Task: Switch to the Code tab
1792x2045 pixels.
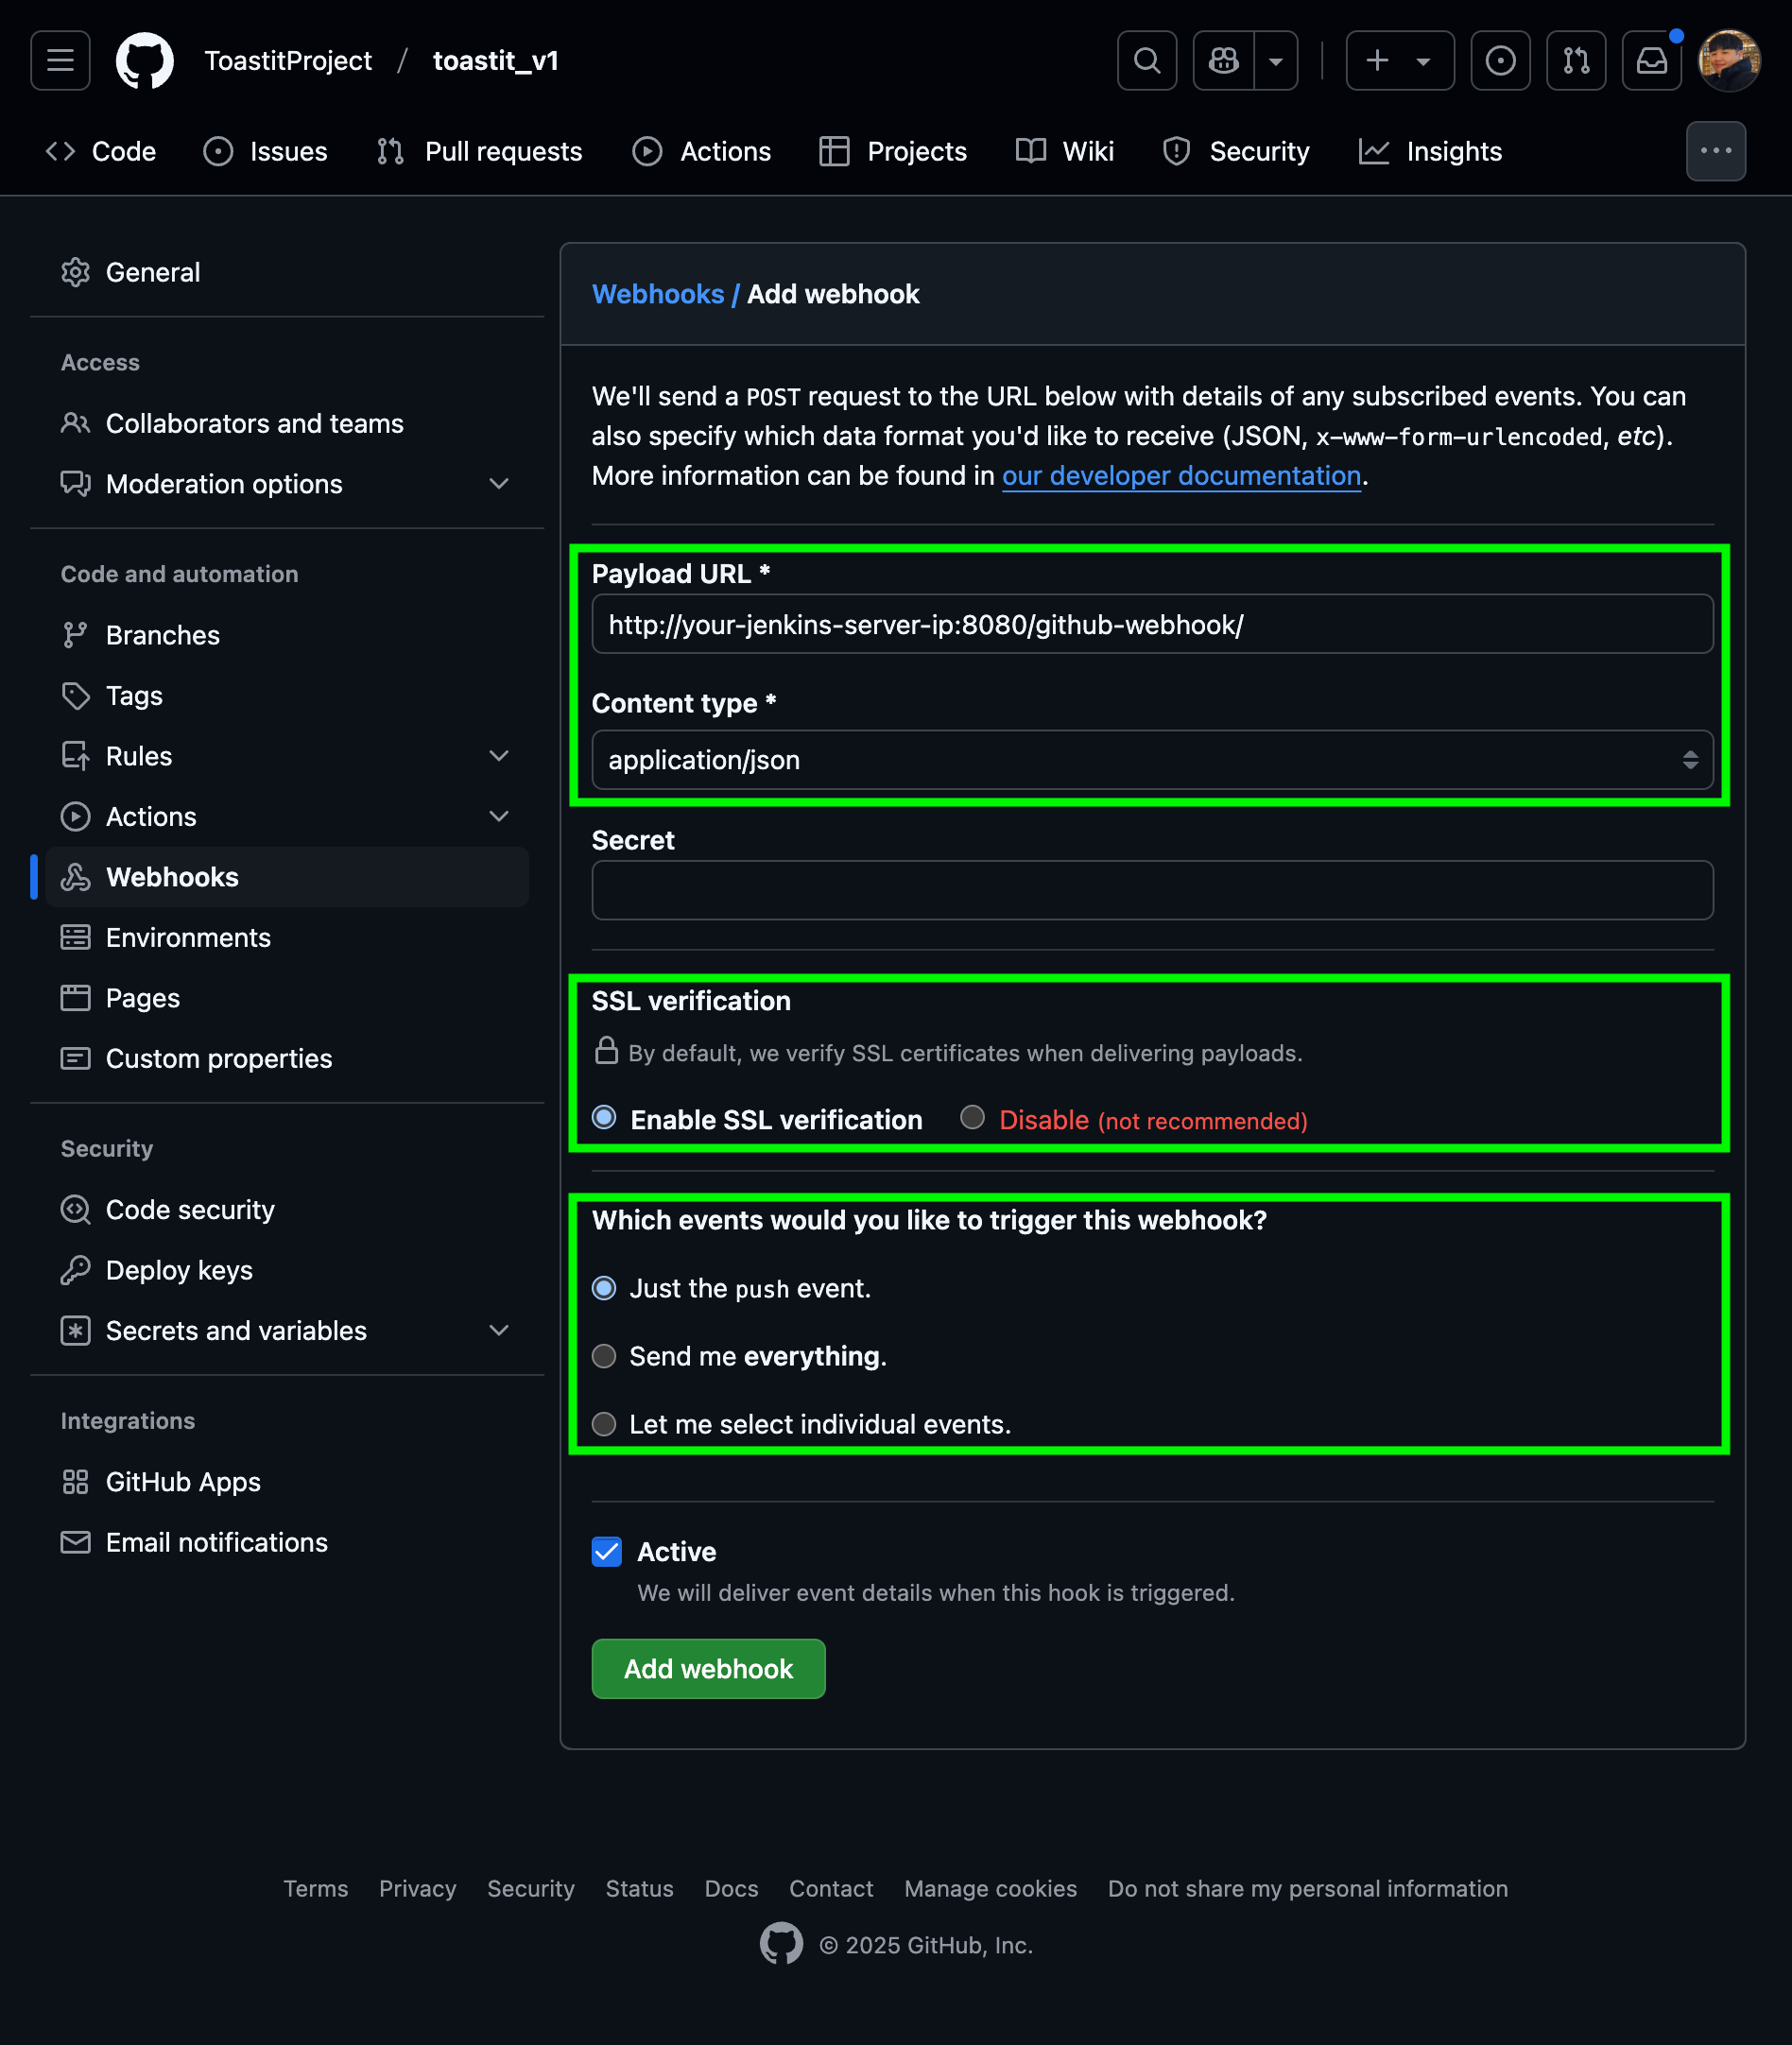Action: (102, 151)
